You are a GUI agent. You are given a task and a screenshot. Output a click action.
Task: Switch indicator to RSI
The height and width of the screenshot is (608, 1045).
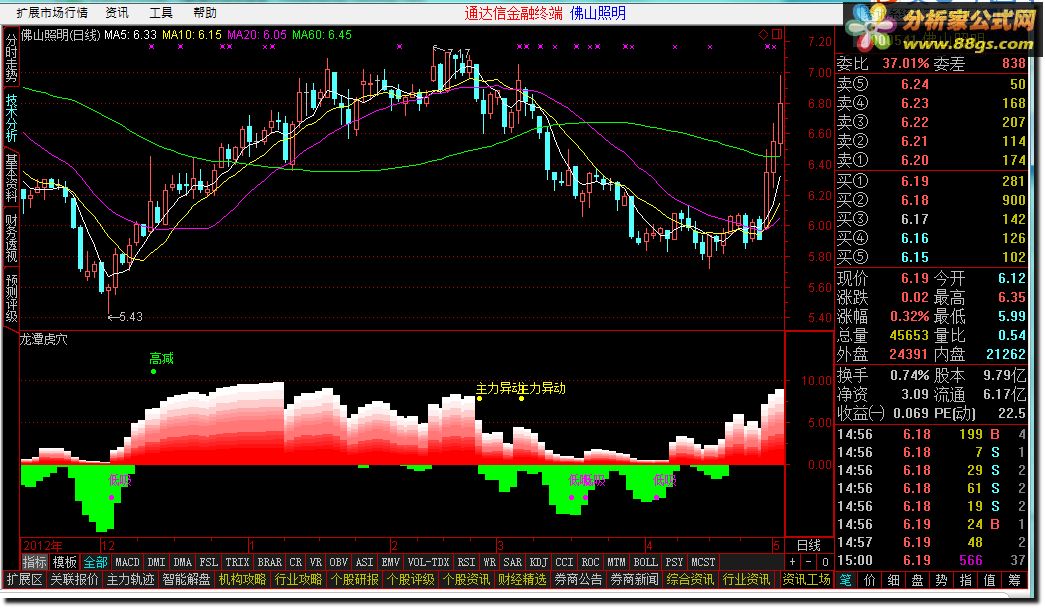[x=467, y=562]
